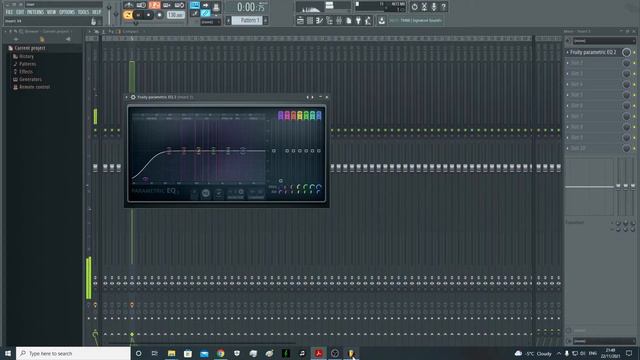Open the Pattern 1 selector
640x360 pixels.
coord(247,20)
